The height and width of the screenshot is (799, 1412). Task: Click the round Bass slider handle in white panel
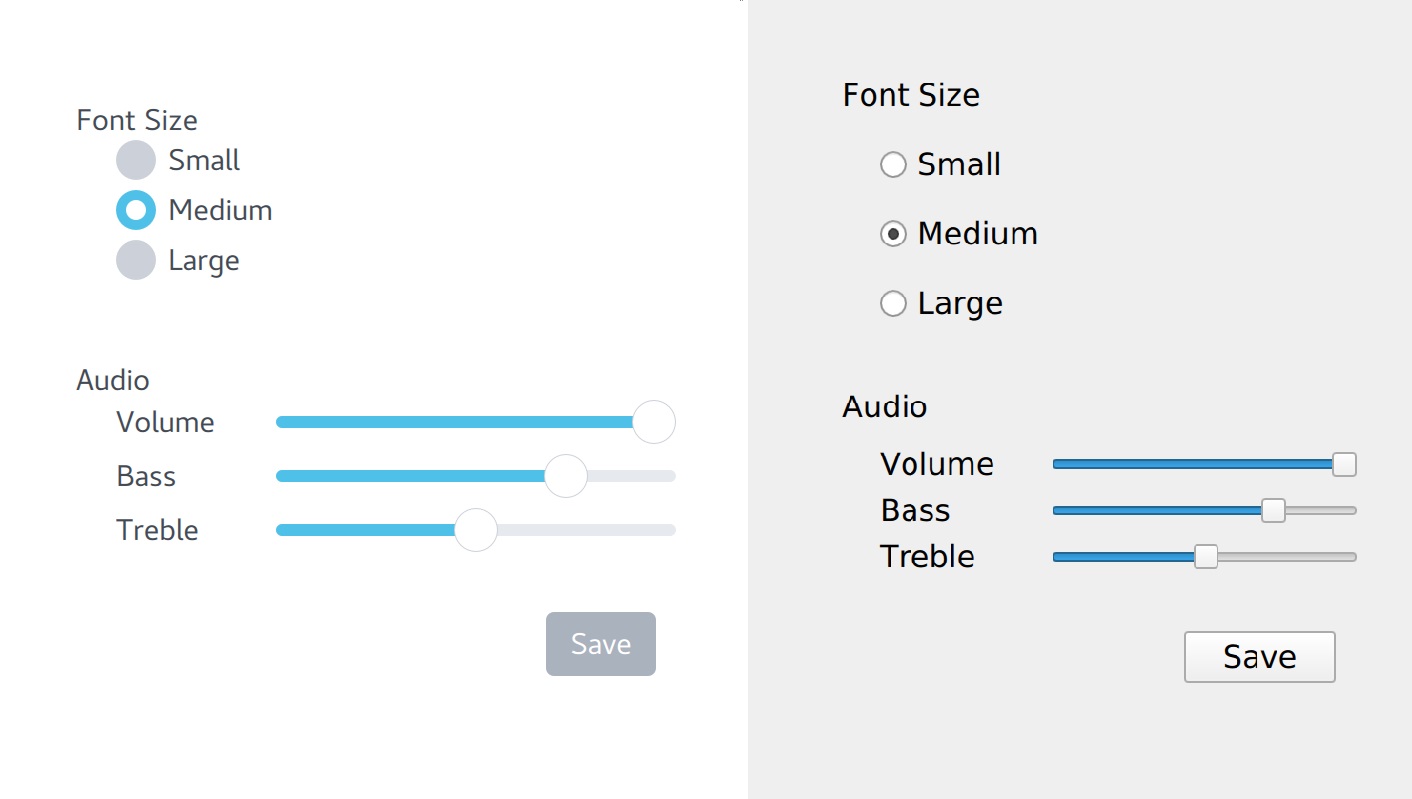point(565,476)
